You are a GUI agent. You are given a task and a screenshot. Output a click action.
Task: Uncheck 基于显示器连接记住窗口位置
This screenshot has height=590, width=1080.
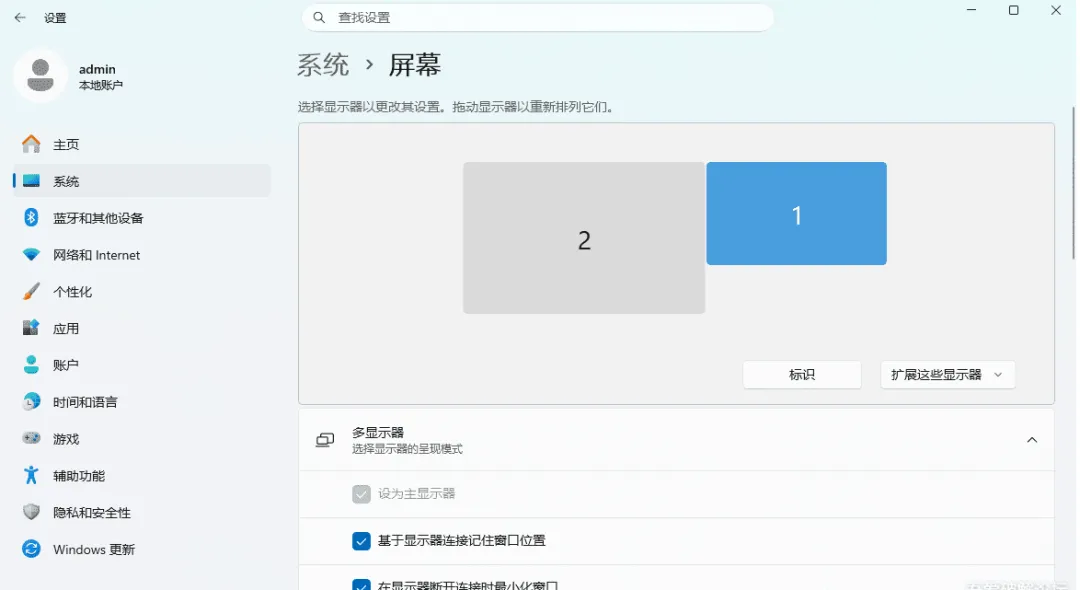(361, 540)
